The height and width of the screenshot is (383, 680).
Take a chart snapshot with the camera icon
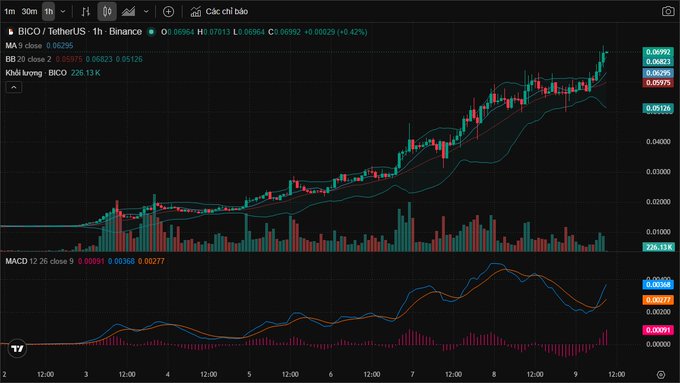point(668,12)
